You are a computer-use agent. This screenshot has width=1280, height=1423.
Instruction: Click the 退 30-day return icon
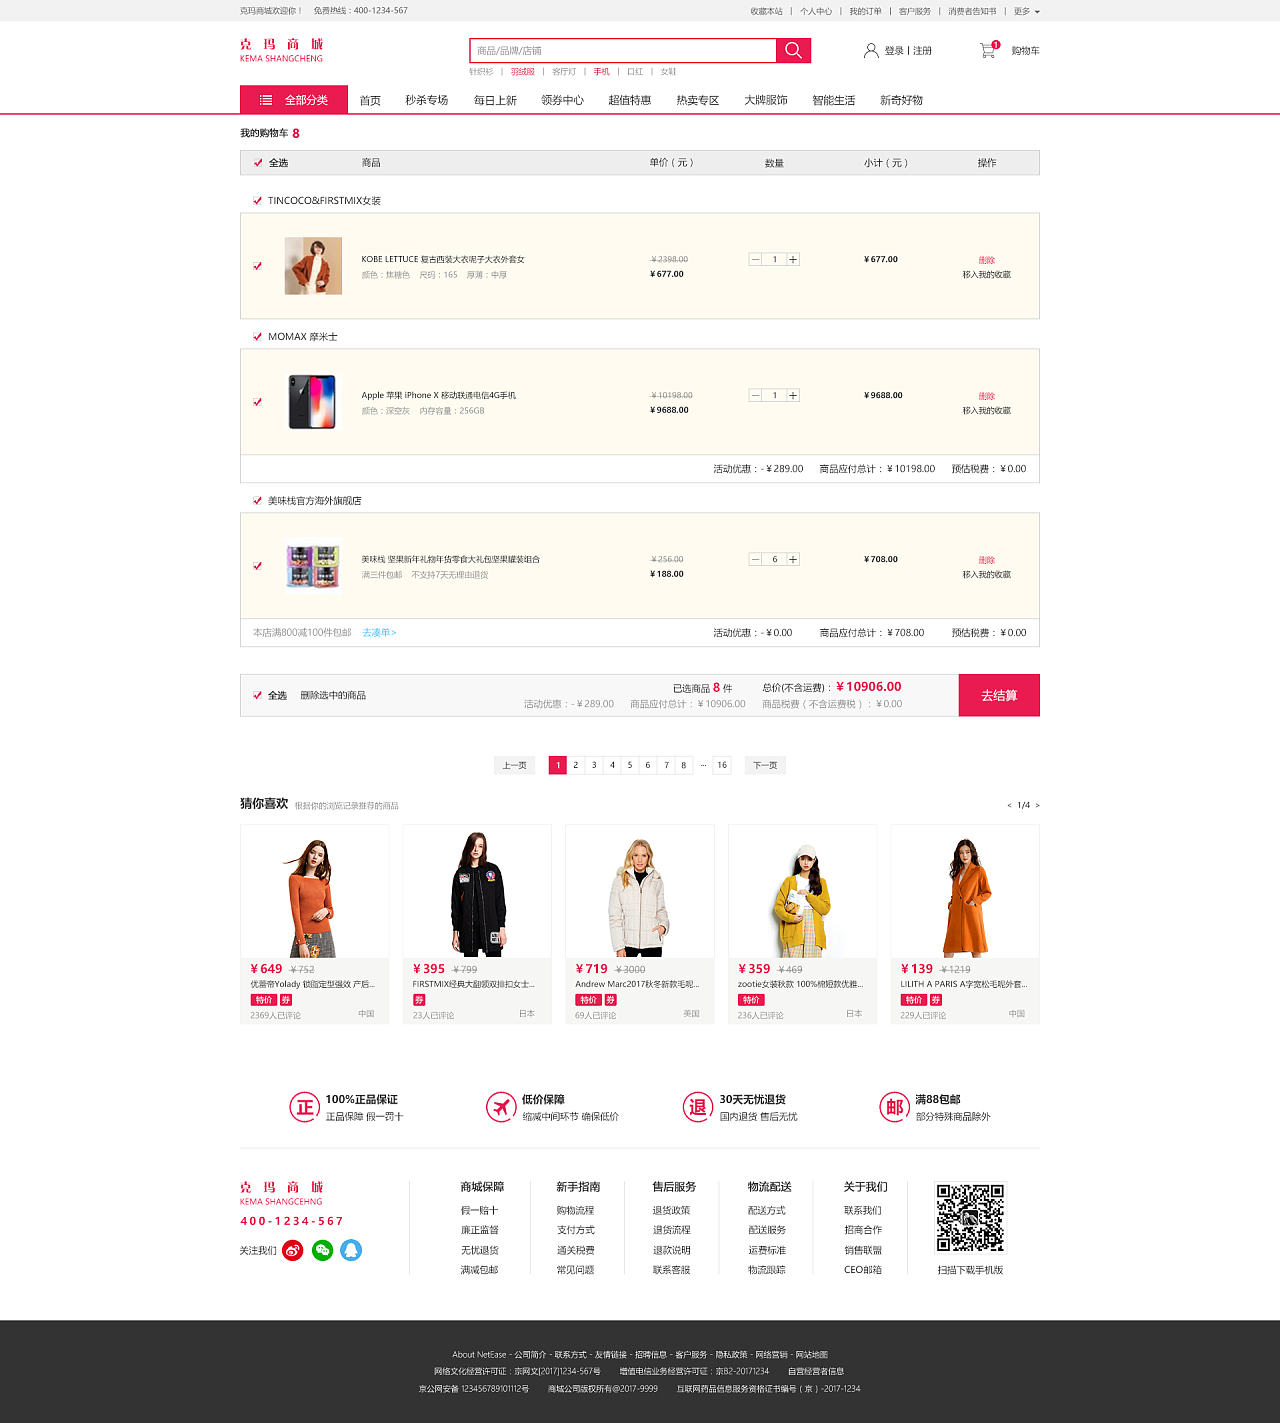coord(698,1107)
